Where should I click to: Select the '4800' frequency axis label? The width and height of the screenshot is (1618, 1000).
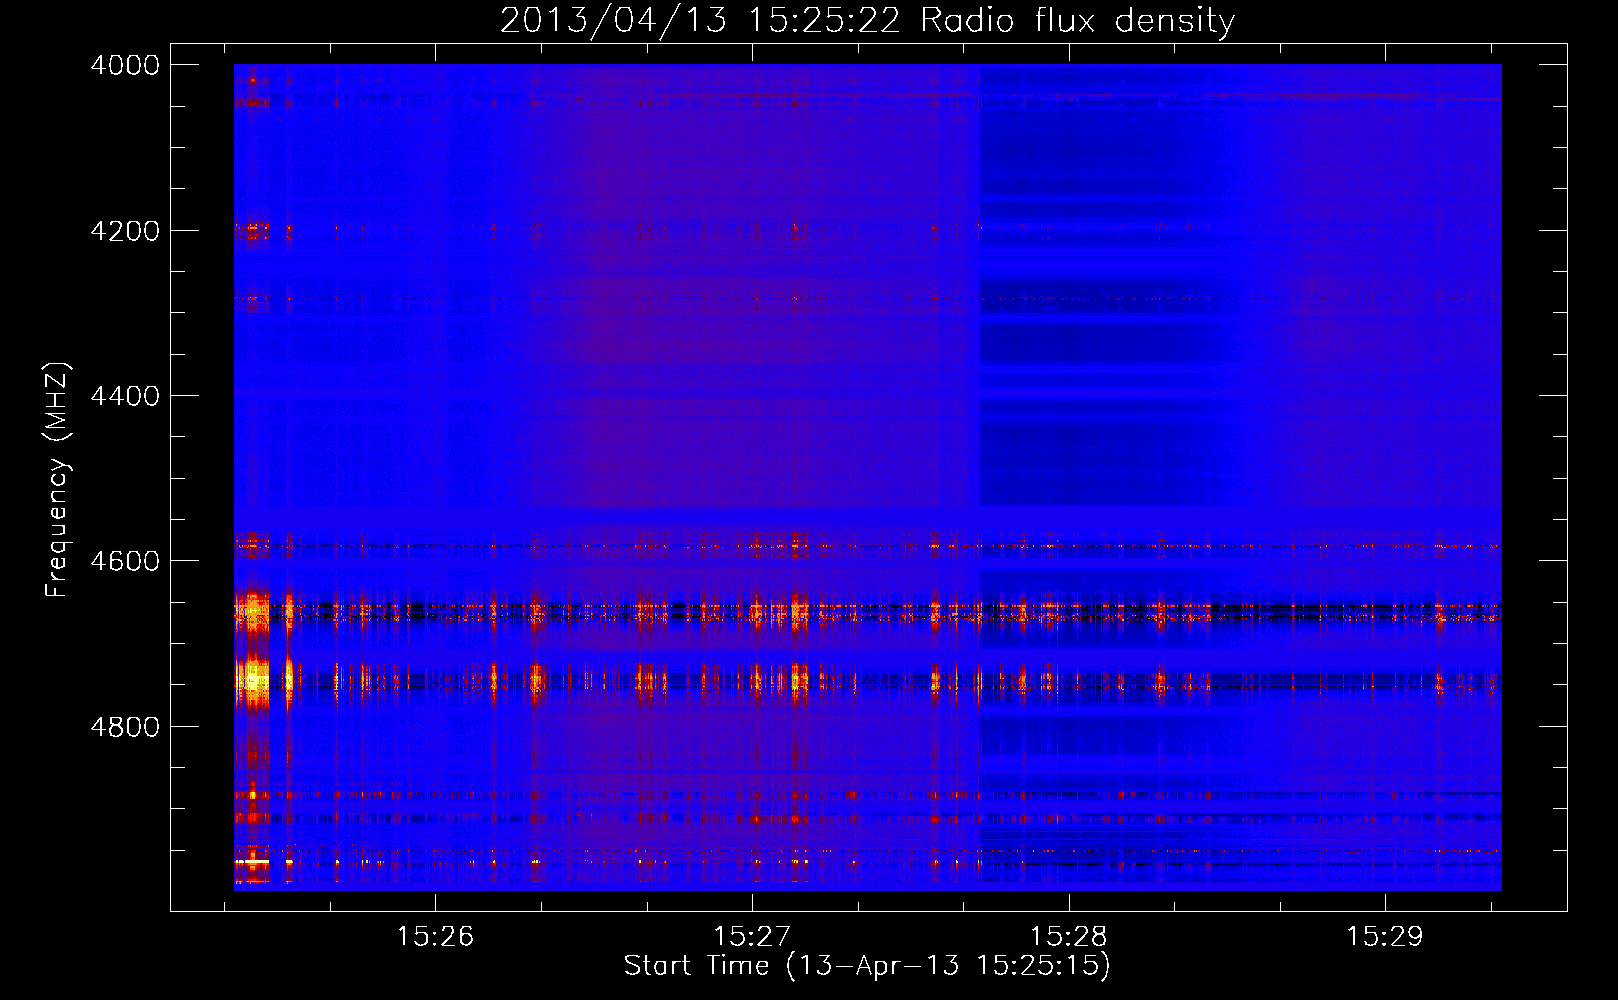coord(125,727)
